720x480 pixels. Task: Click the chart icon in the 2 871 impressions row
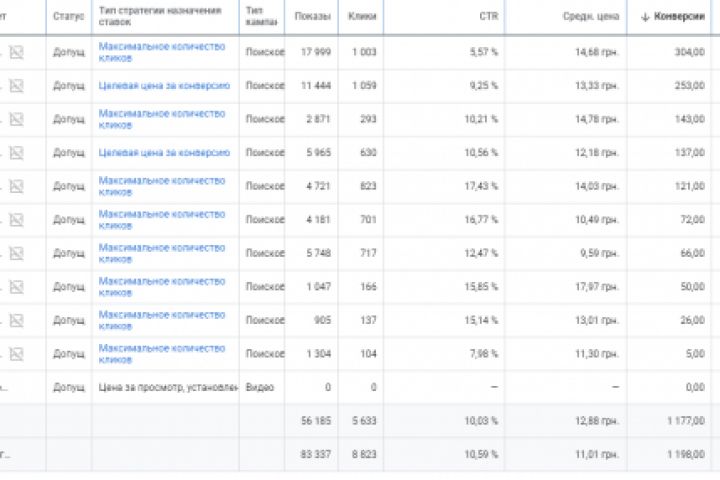[17, 119]
